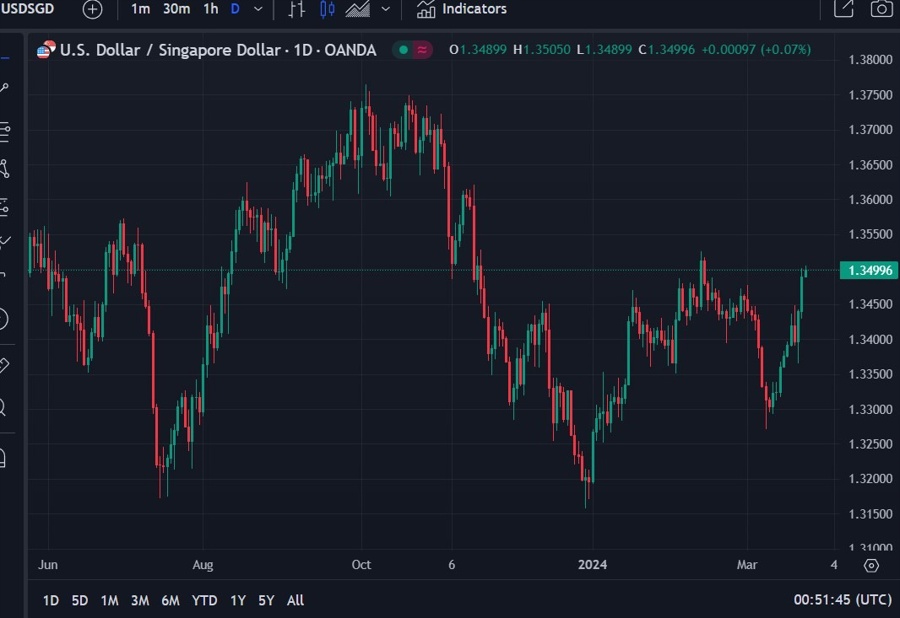Viewport: 900px width, 618px height.
Task: Select the 6M date range tab
Action: point(170,600)
